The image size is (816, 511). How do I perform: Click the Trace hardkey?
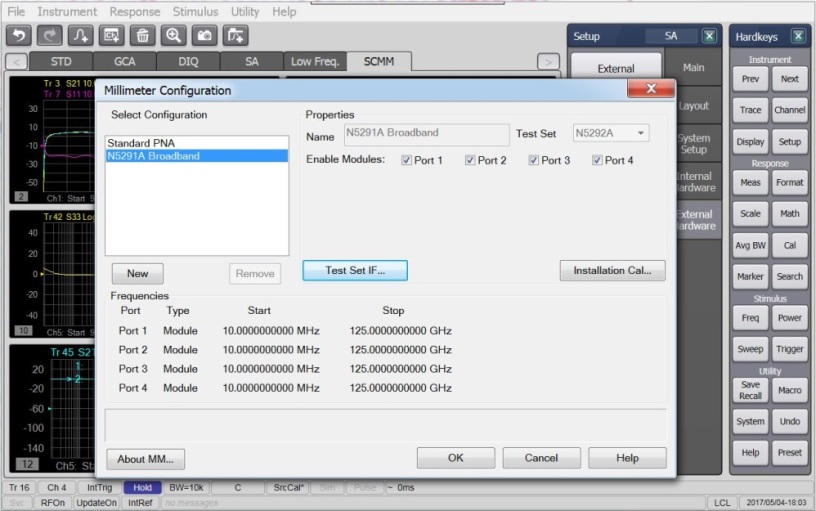750,110
